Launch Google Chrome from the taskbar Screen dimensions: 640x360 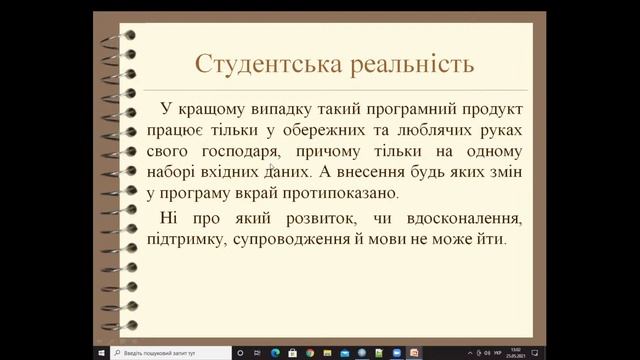[310, 353]
